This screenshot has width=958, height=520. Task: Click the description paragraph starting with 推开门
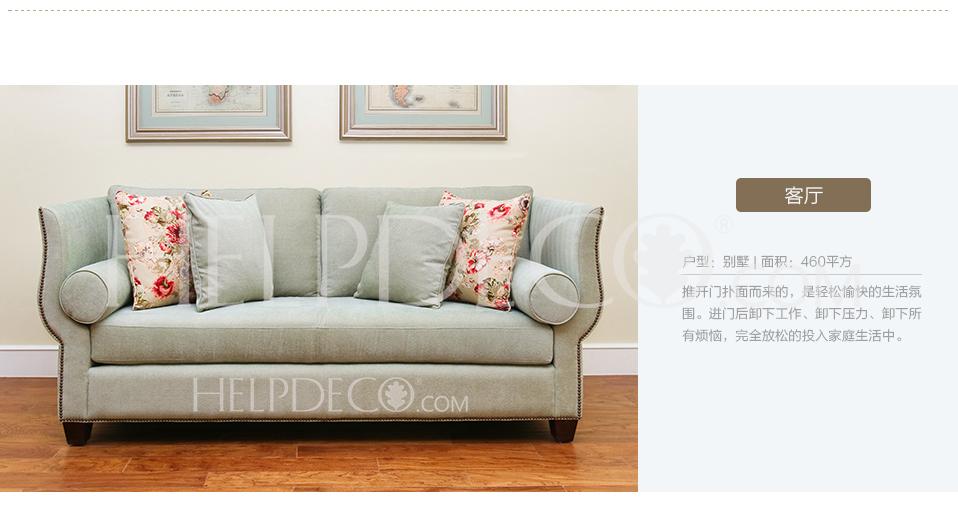(x=802, y=313)
